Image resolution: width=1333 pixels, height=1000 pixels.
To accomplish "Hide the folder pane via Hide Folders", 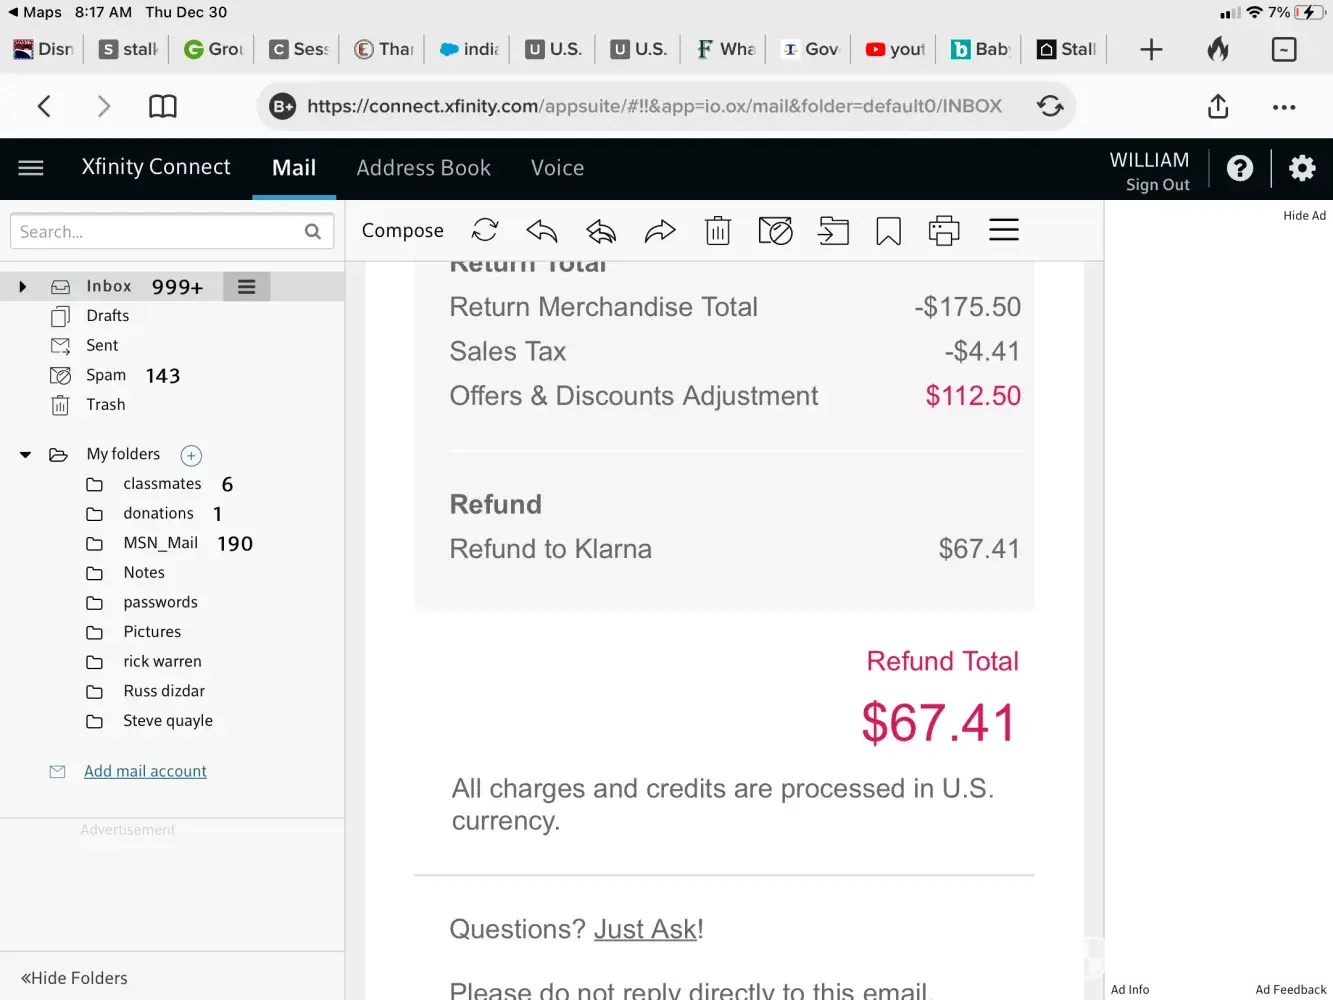I will pyautogui.click(x=75, y=978).
